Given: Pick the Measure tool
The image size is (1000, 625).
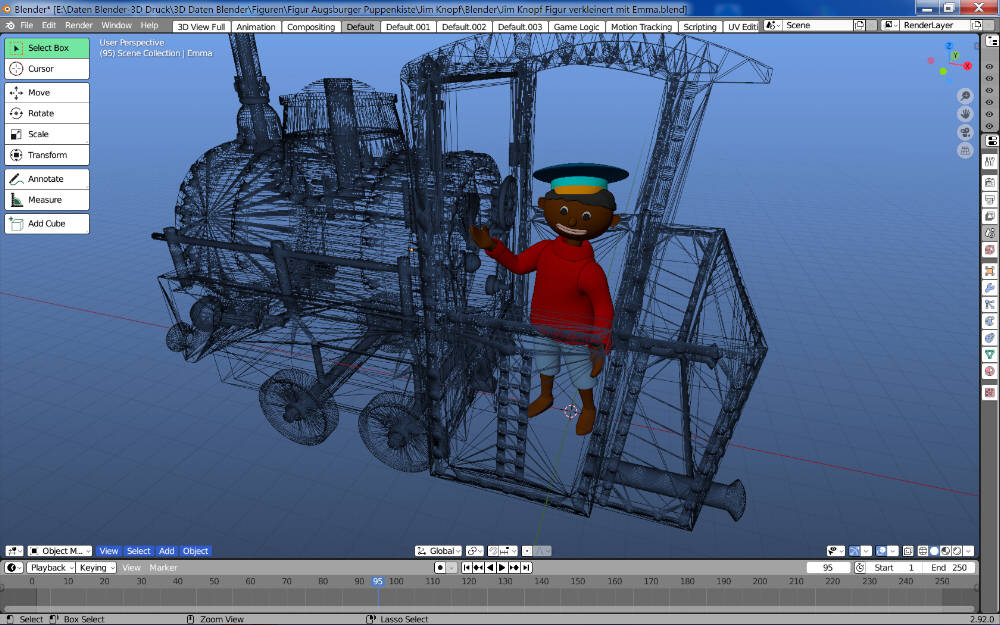Looking at the screenshot, I should click(x=47, y=200).
